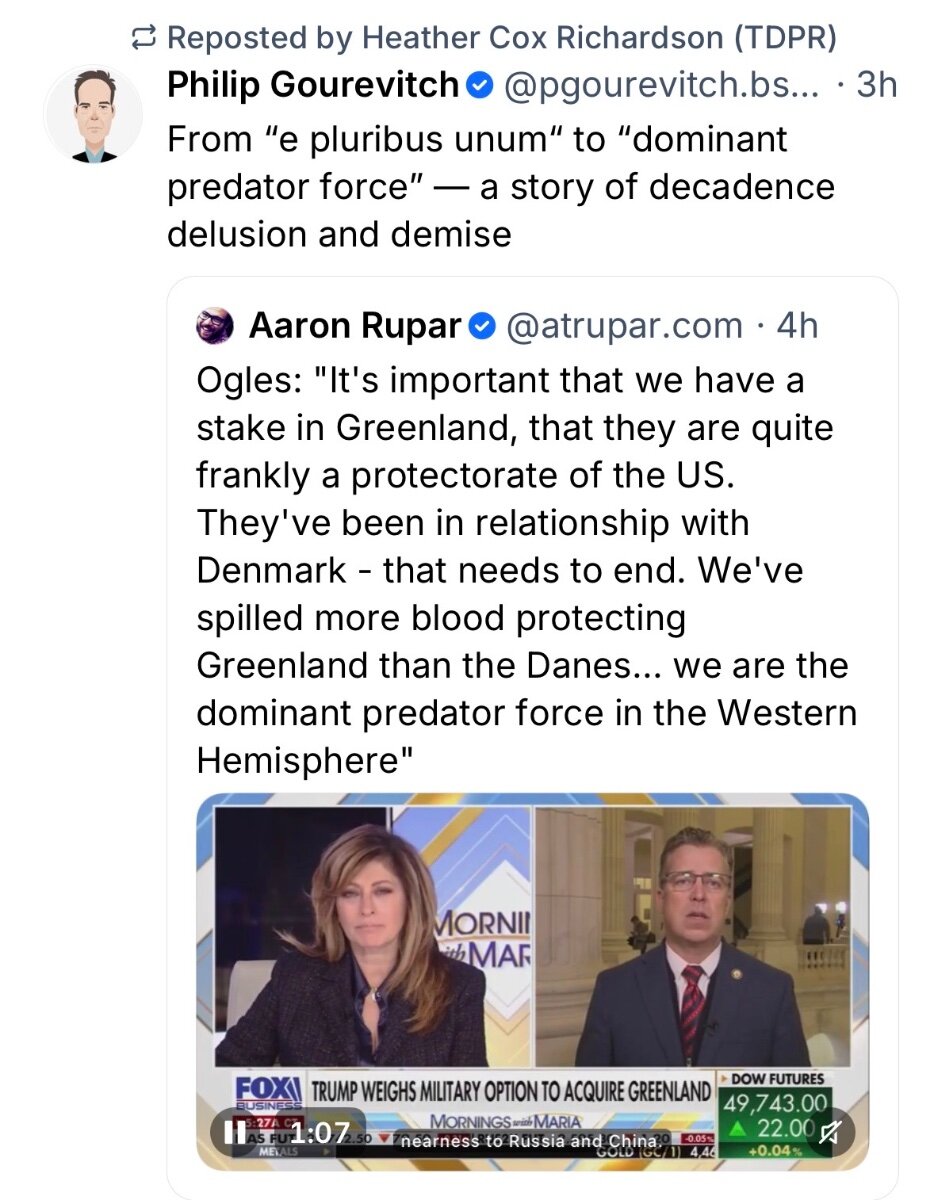Open the post text about "e pluribus unum"
The image size is (934, 1200).
pyautogui.click(x=500, y=186)
